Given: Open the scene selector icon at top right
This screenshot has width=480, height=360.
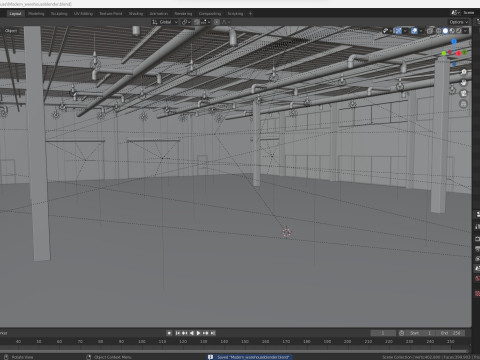Looking at the screenshot, I should click(455, 13).
